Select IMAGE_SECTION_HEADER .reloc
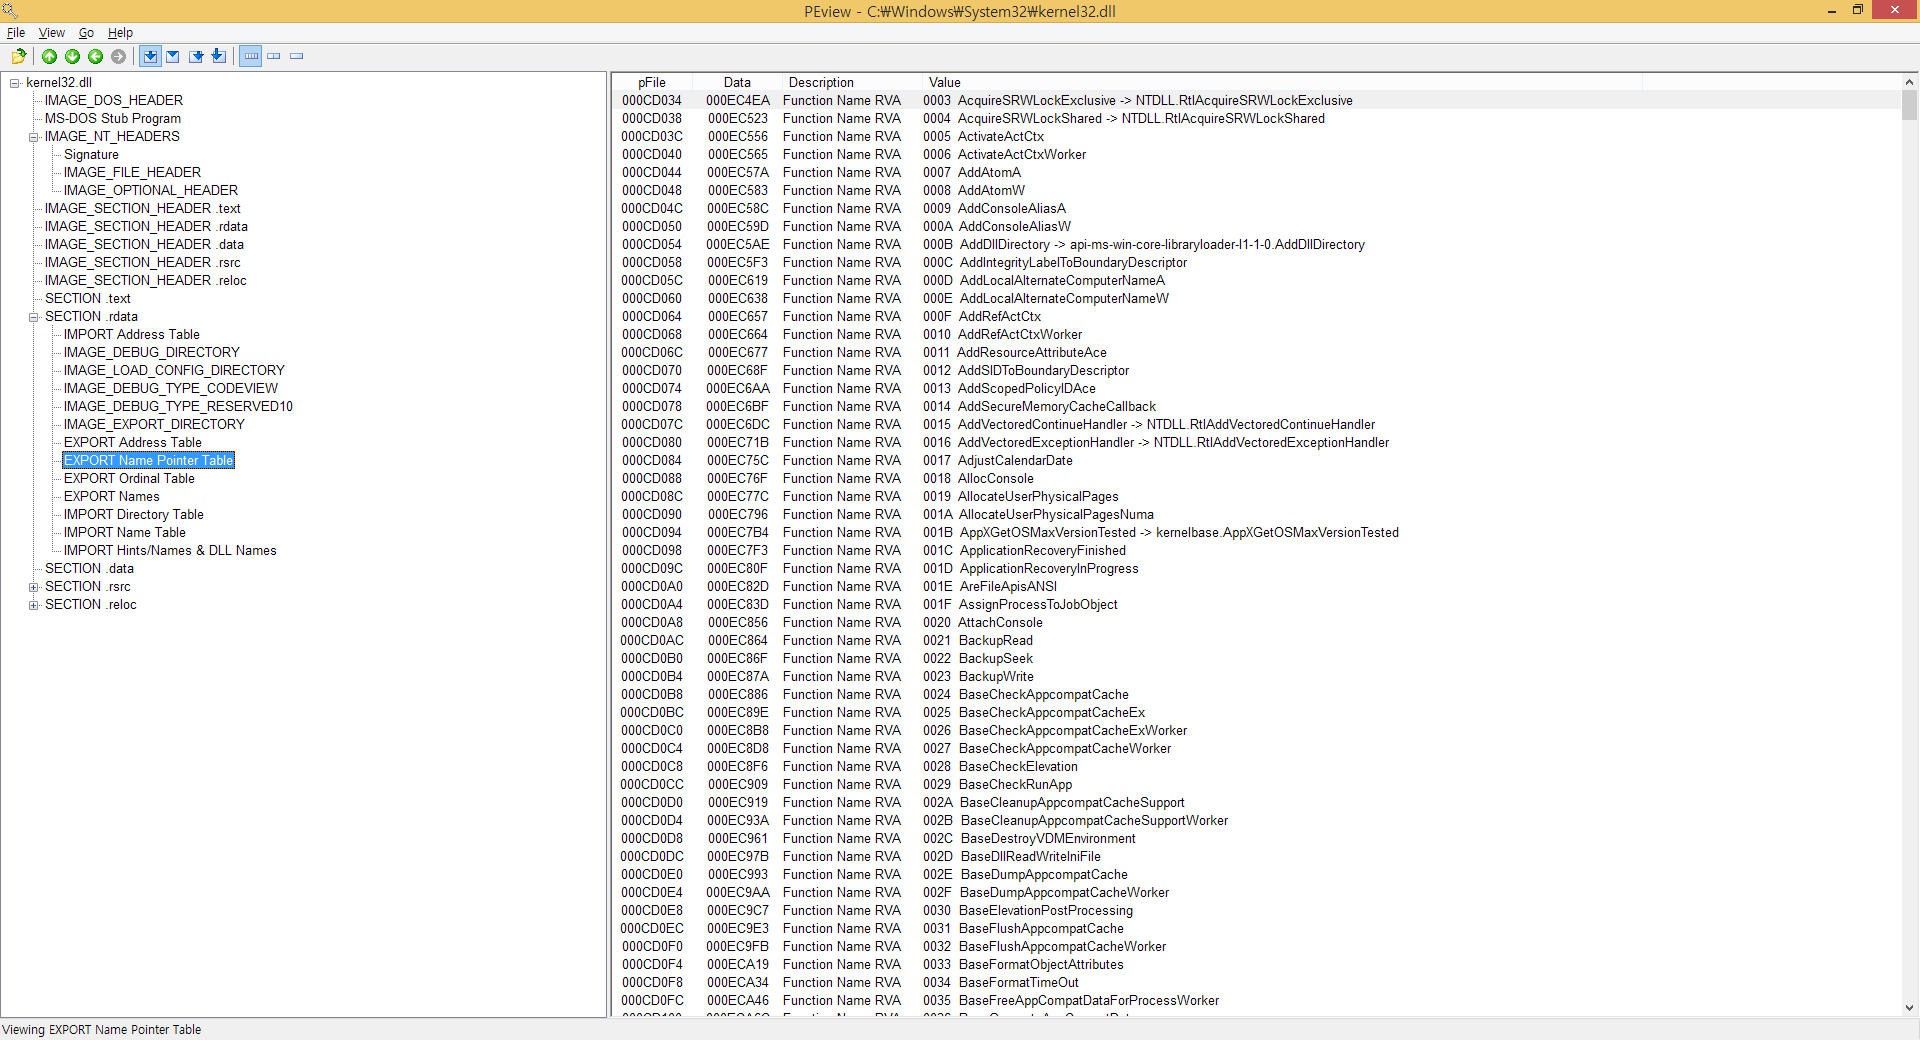 [x=146, y=281]
